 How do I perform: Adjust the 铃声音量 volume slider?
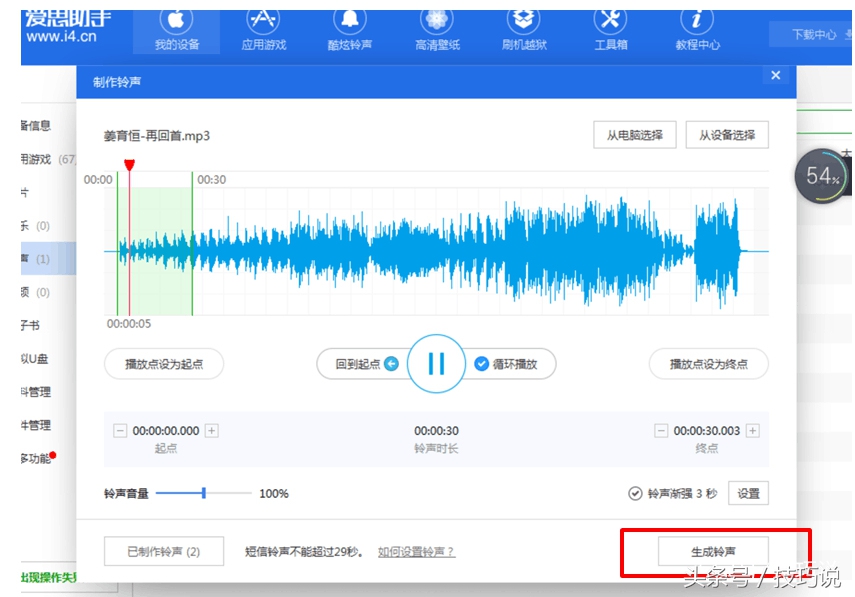click(204, 493)
